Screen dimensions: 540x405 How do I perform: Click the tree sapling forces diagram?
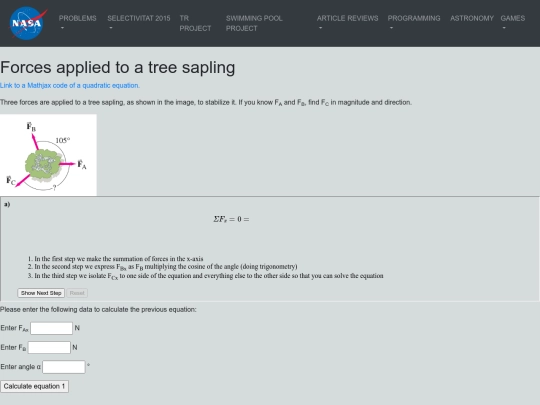pyautogui.click(x=48, y=155)
